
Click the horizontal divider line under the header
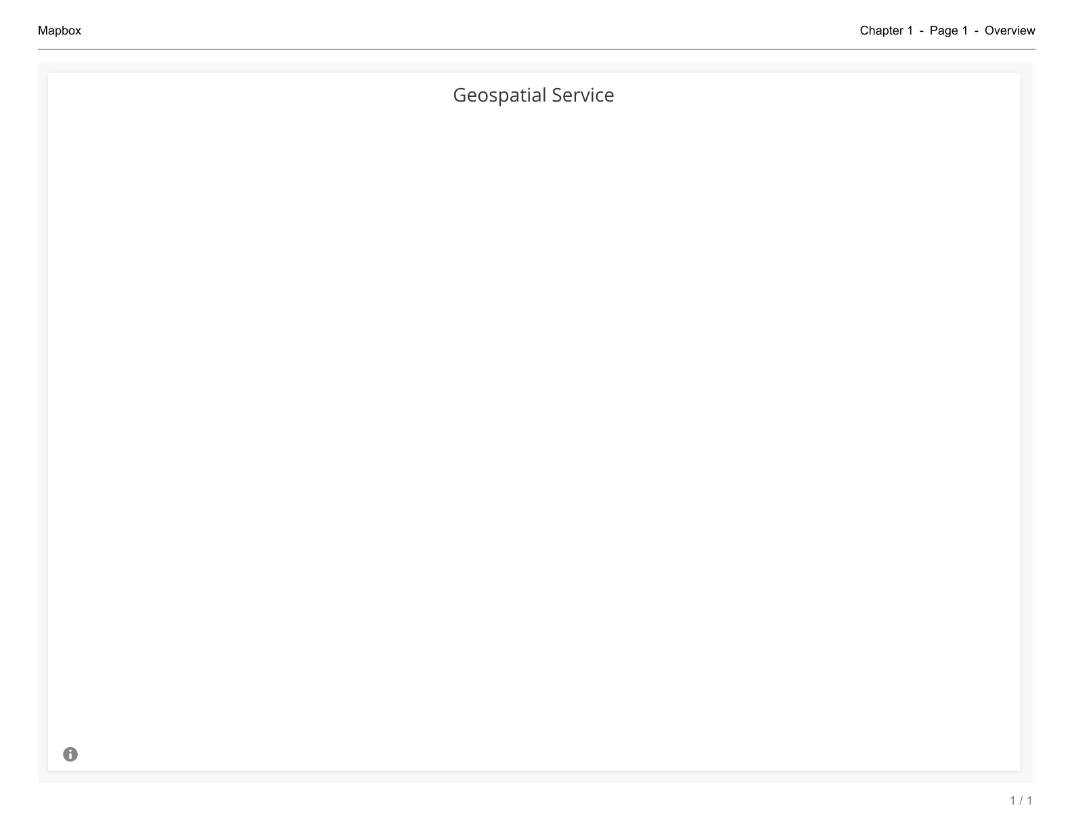coord(535,49)
